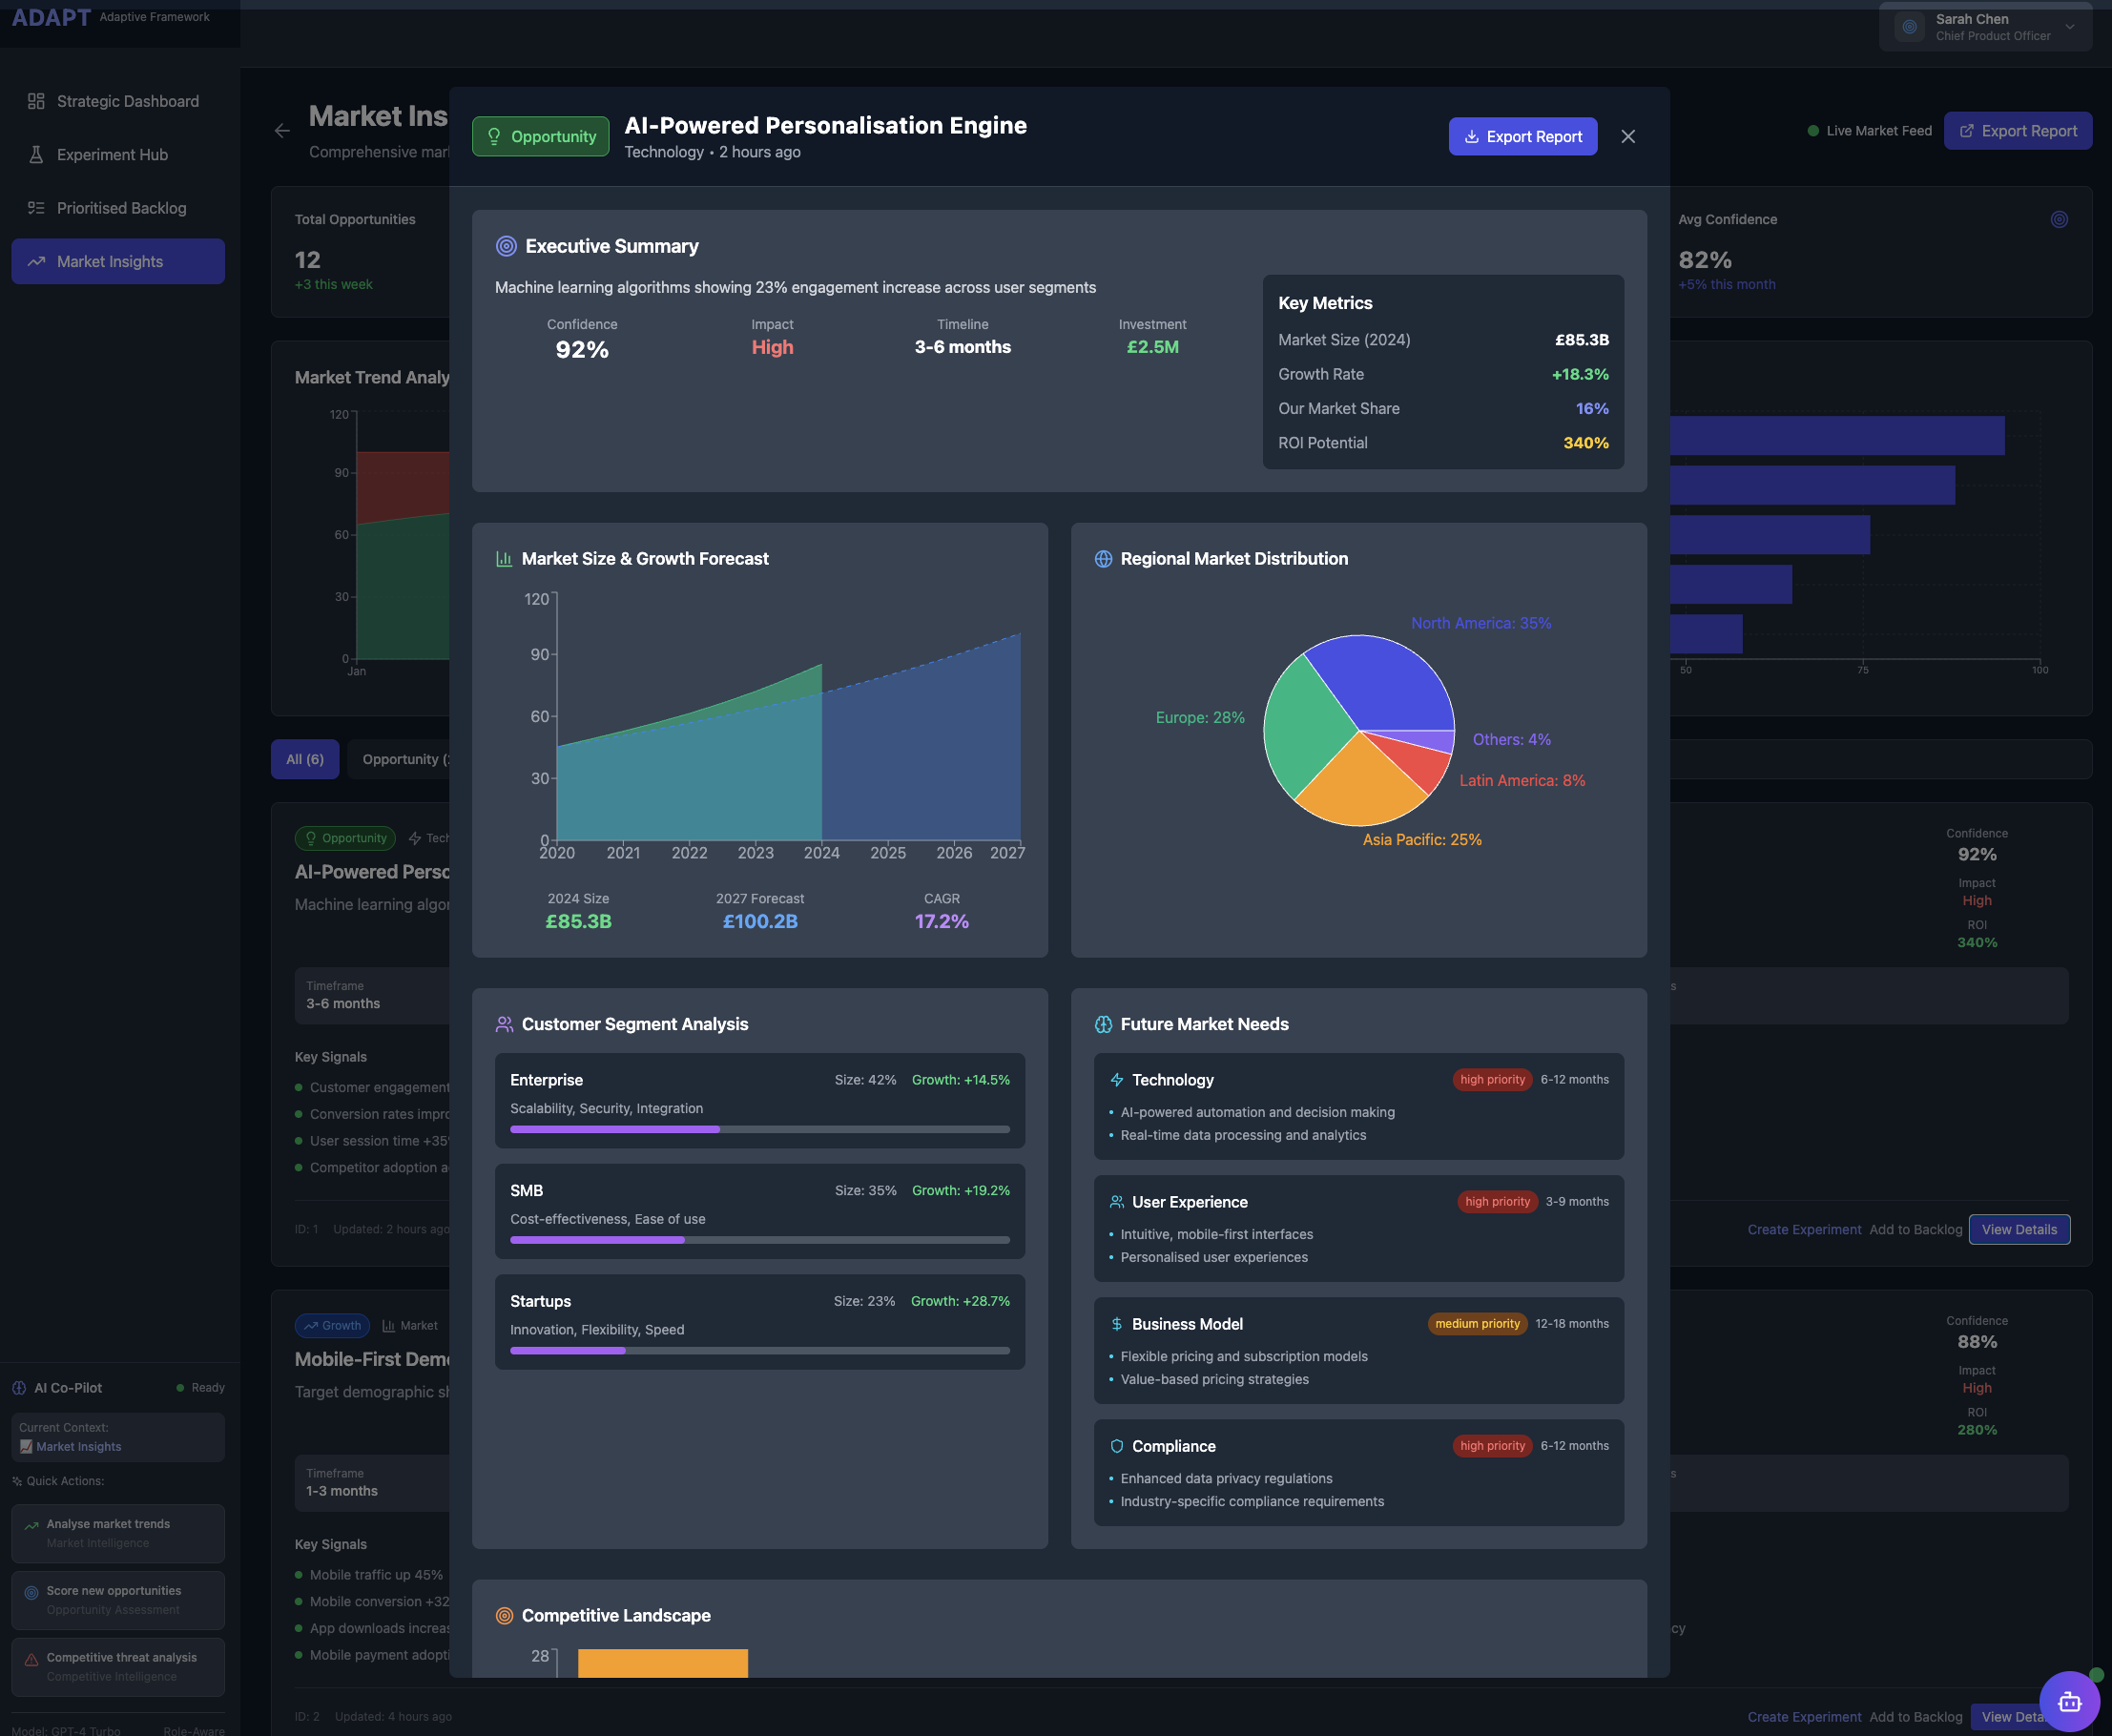Click the Competitive Landscape target icon

[504, 1615]
